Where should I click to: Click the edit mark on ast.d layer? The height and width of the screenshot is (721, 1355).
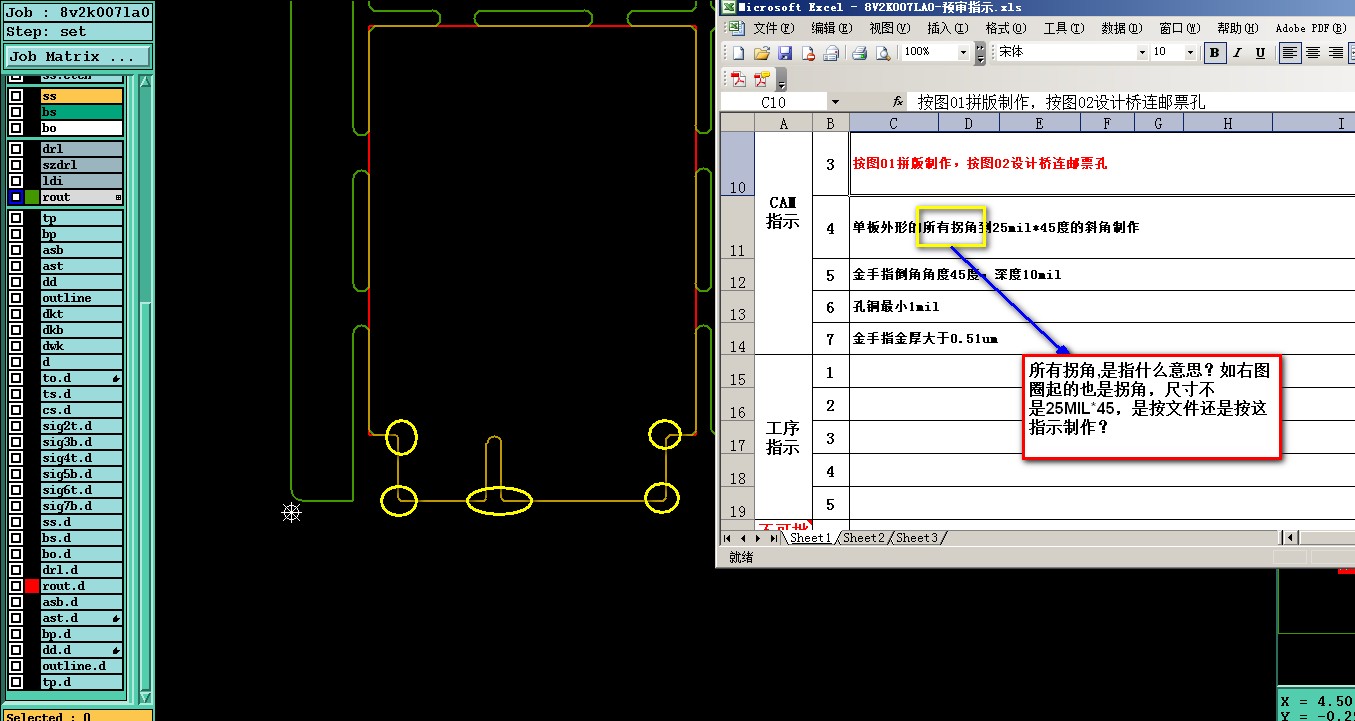pyautogui.click(x=117, y=618)
